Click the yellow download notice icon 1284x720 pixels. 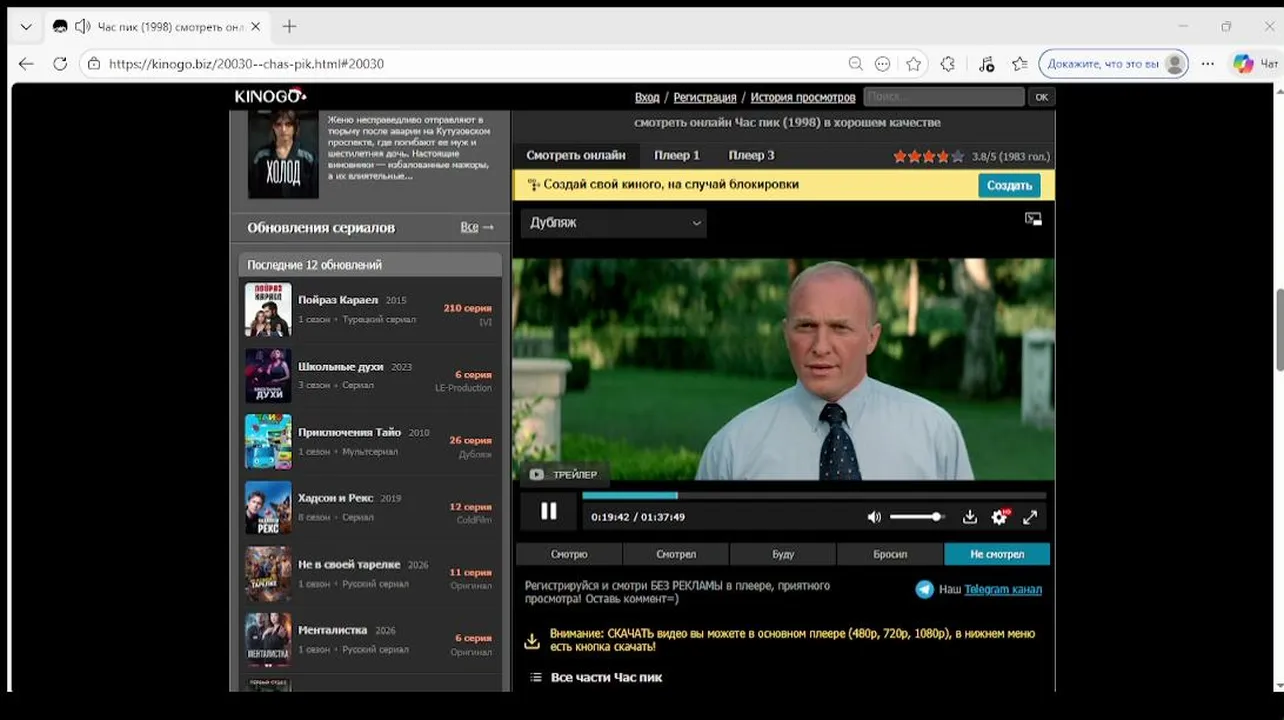click(x=532, y=641)
